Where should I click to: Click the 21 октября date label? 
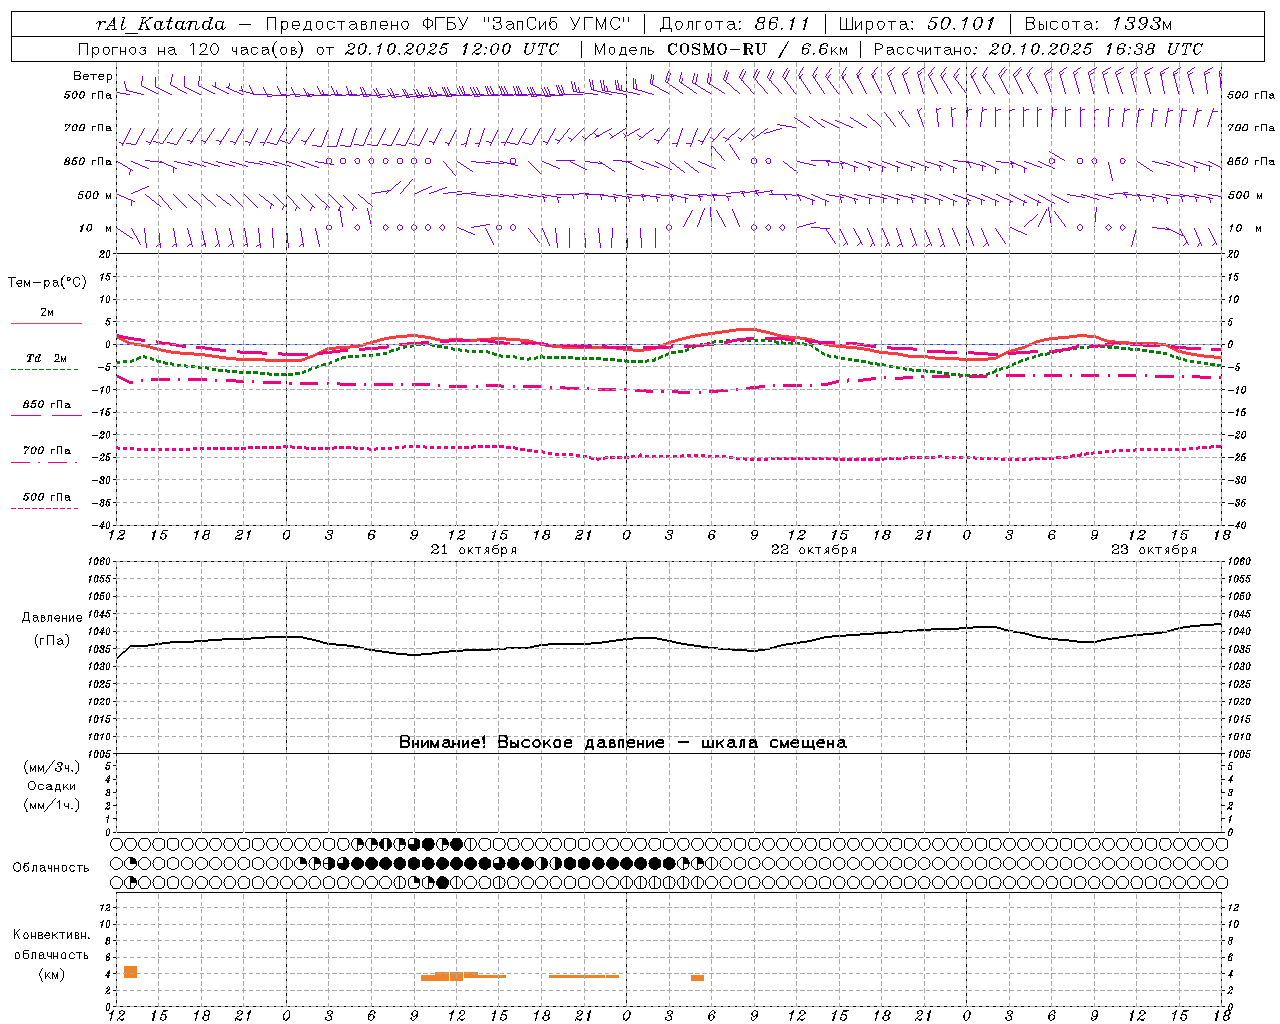pyautogui.click(x=474, y=550)
